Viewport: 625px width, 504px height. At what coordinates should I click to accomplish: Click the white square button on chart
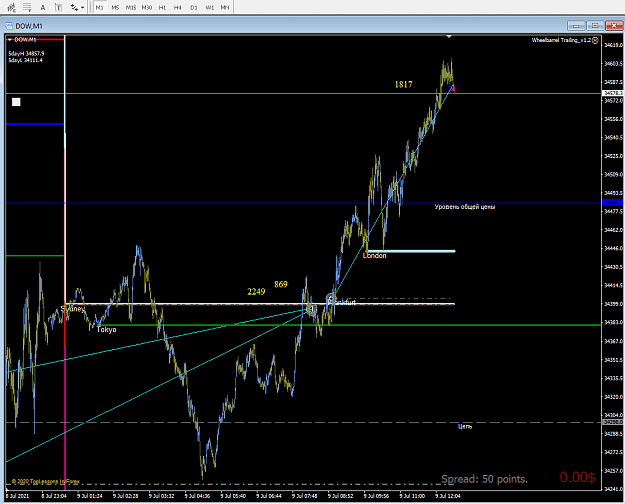point(16,102)
